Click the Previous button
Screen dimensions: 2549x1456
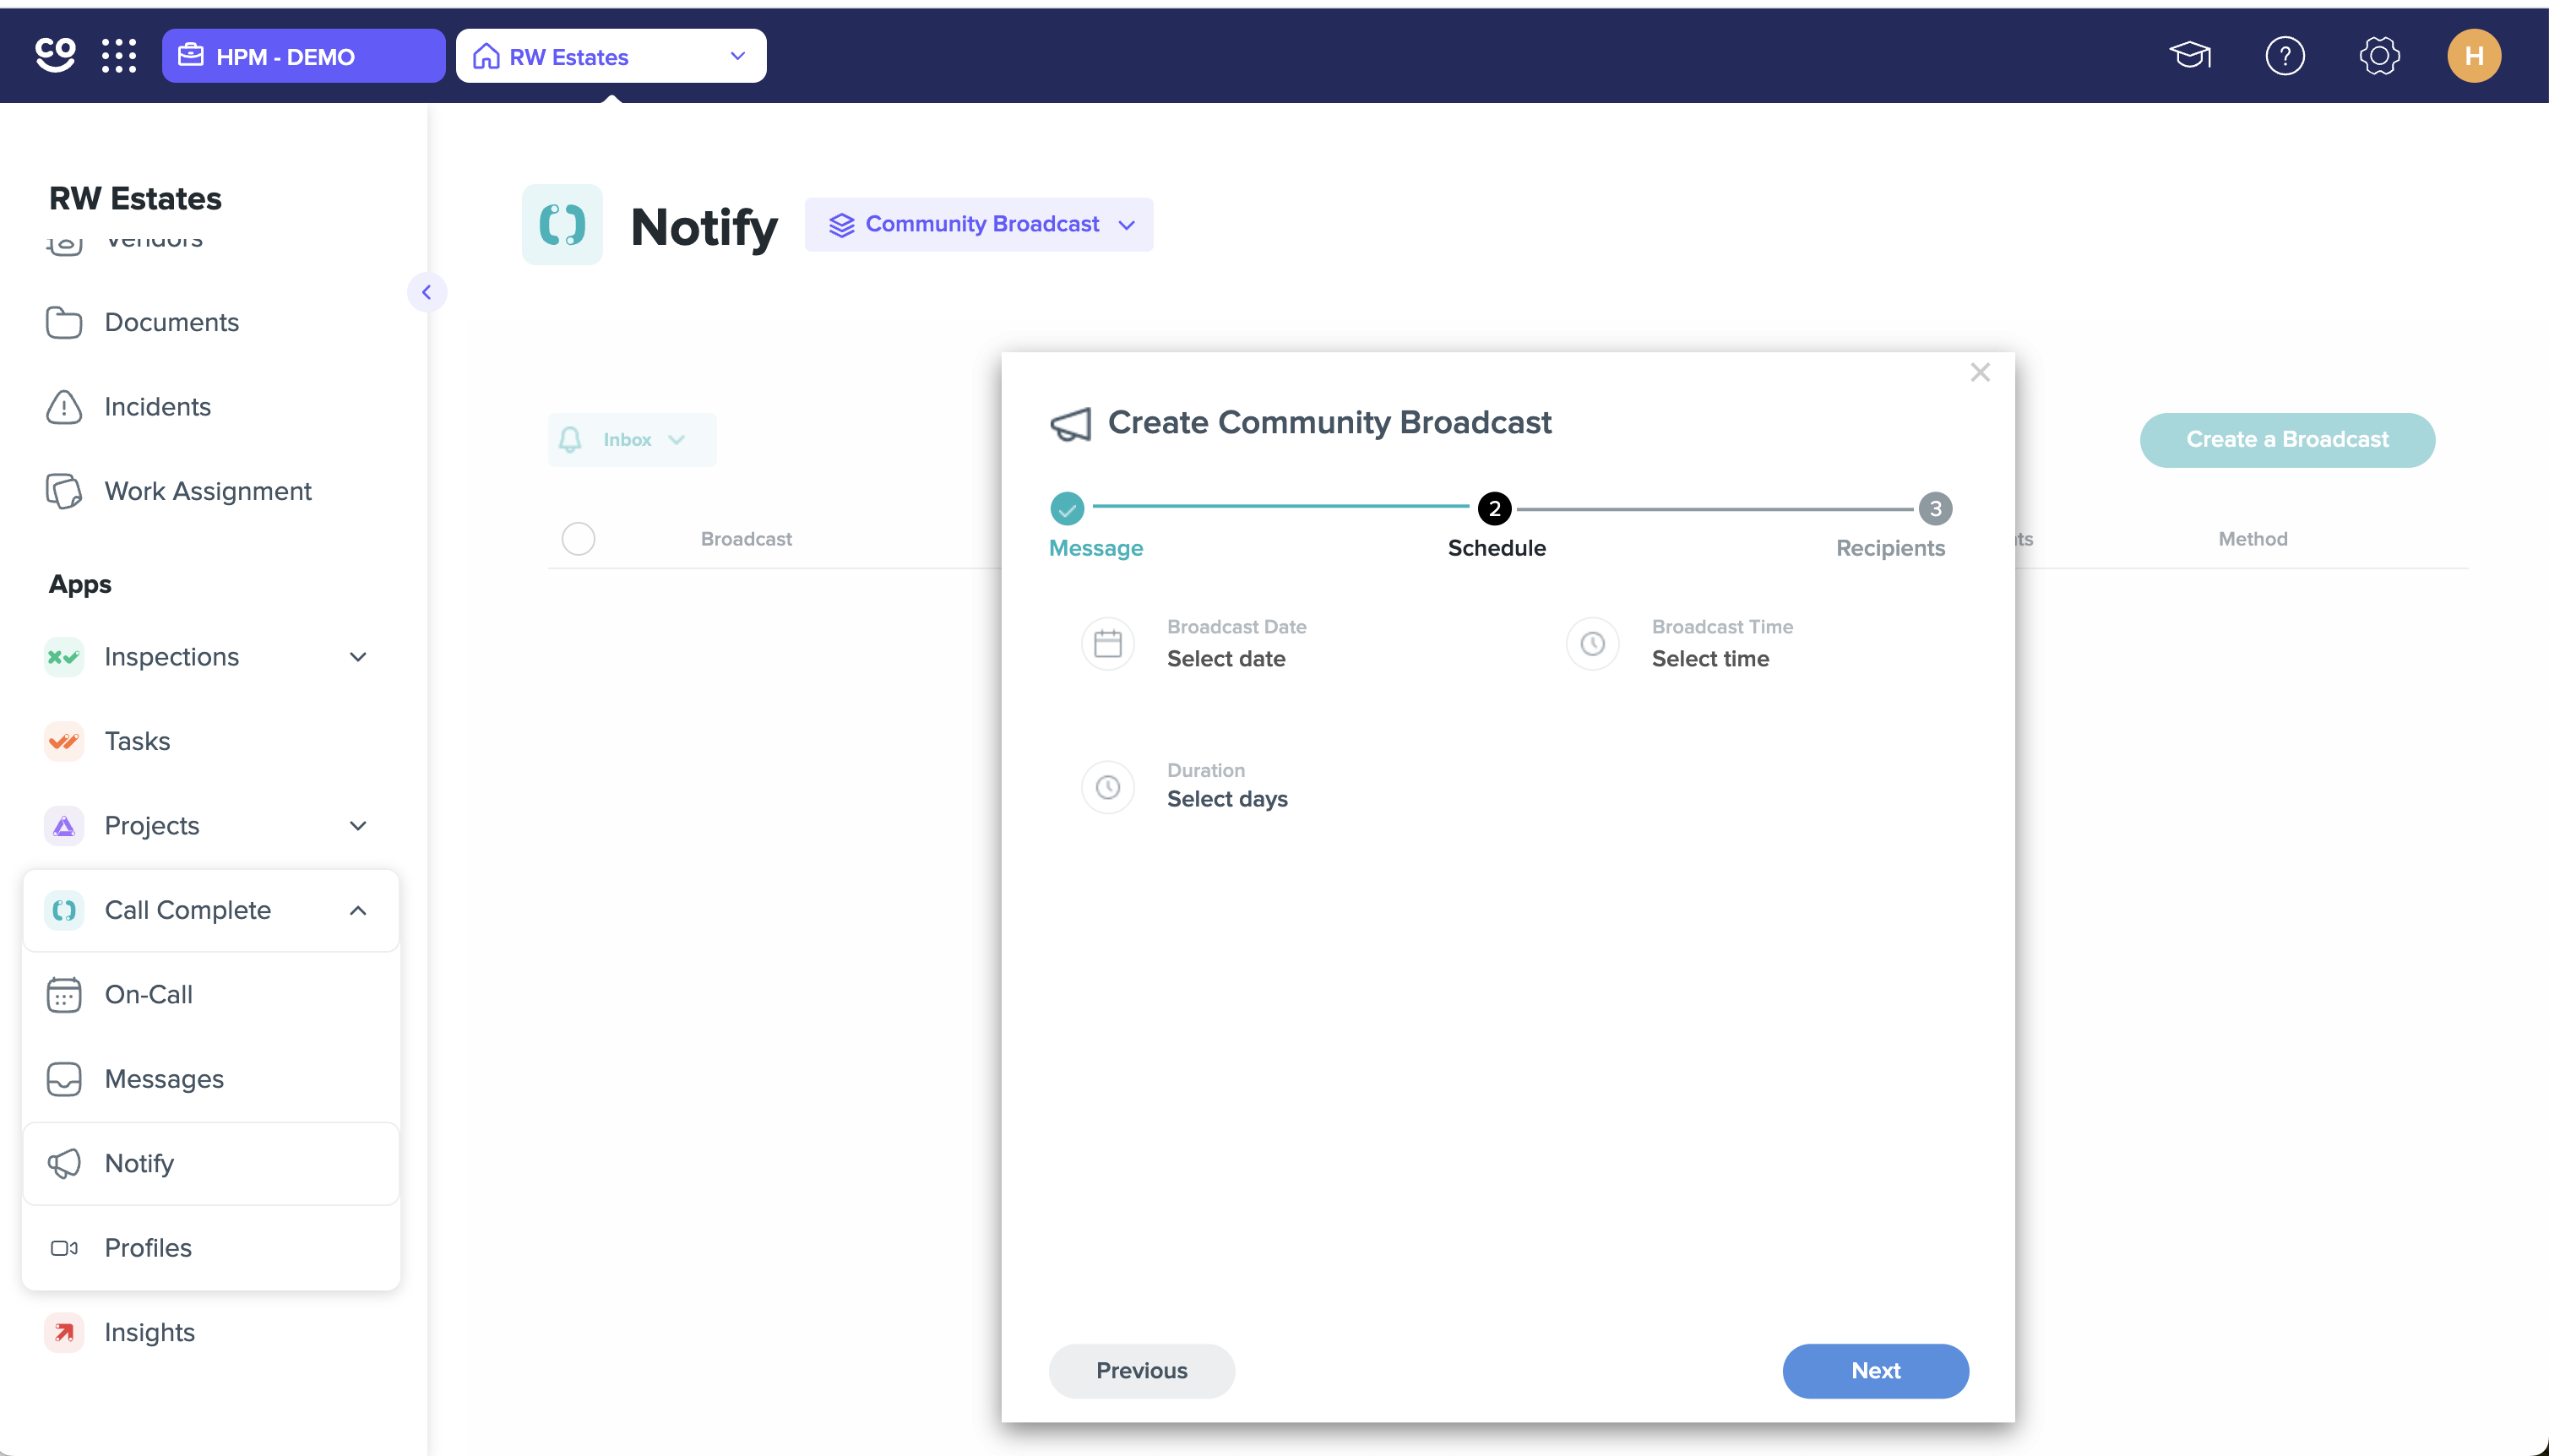click(1141, 1371)
